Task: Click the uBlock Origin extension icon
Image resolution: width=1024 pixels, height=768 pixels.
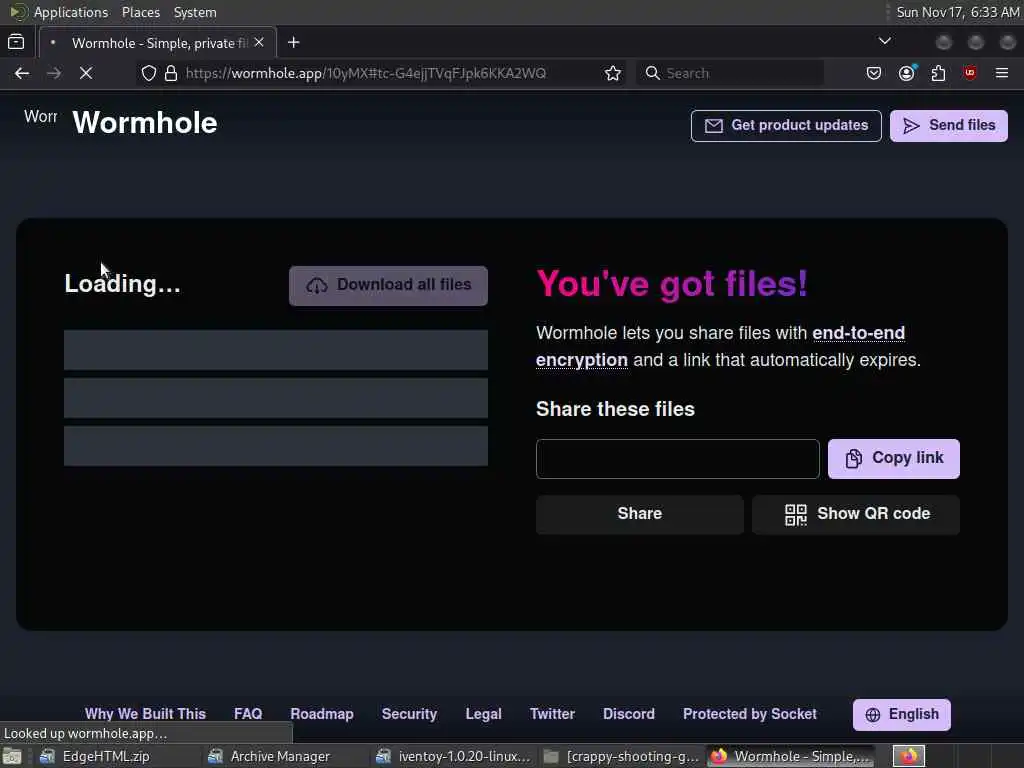Action: (970, 73)
